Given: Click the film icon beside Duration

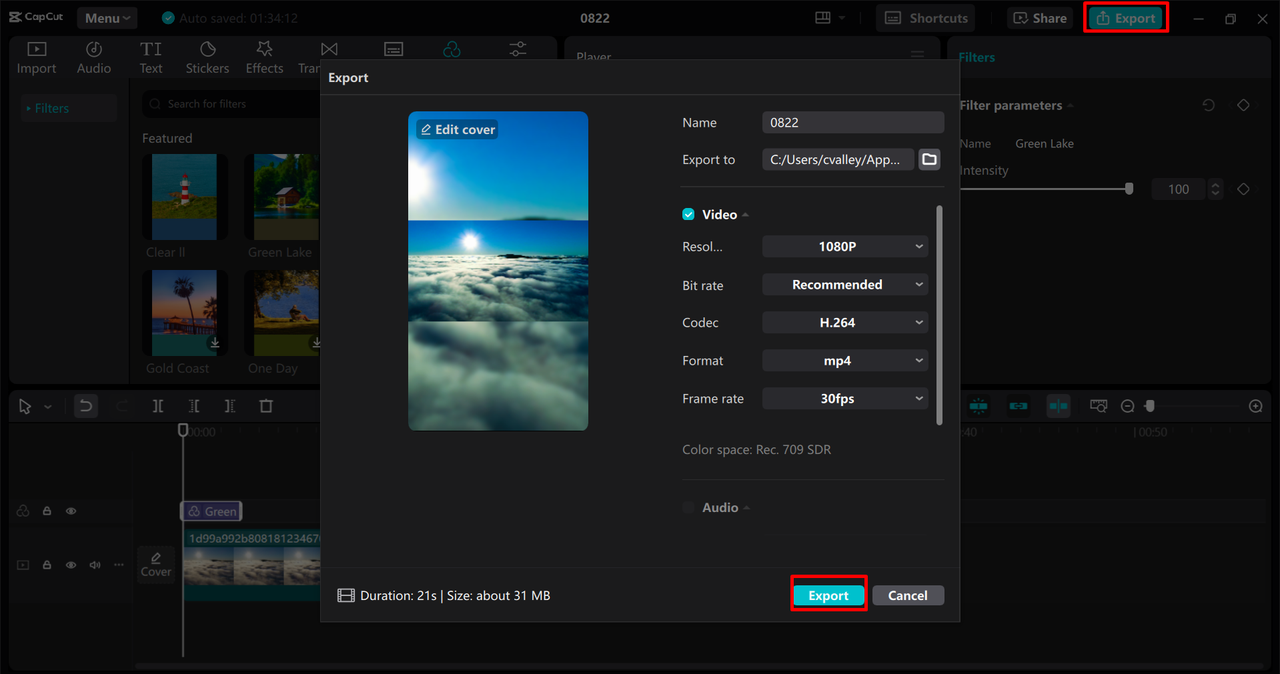Looking at the screenshot, I should (x=346, y=595).
